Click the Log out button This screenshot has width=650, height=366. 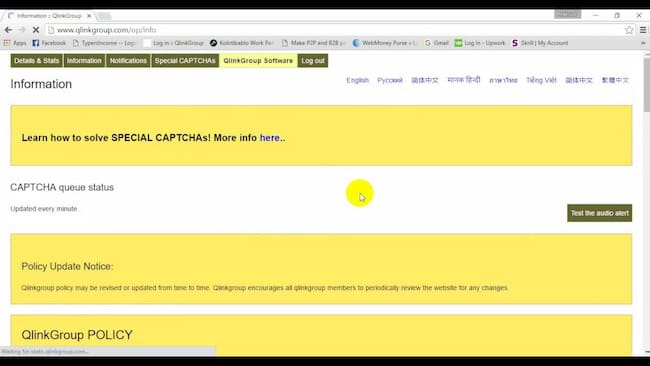point(313,61)
